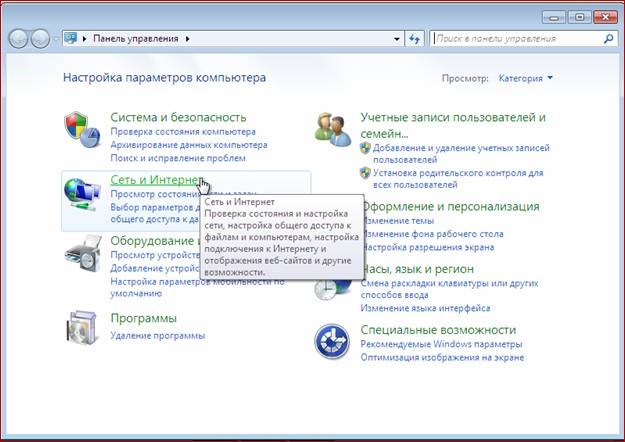Image resolution: width=625 pixels, height=442 pixels.
Task: Click the Back navigation arrow button
Action: [x=18, y=39]
